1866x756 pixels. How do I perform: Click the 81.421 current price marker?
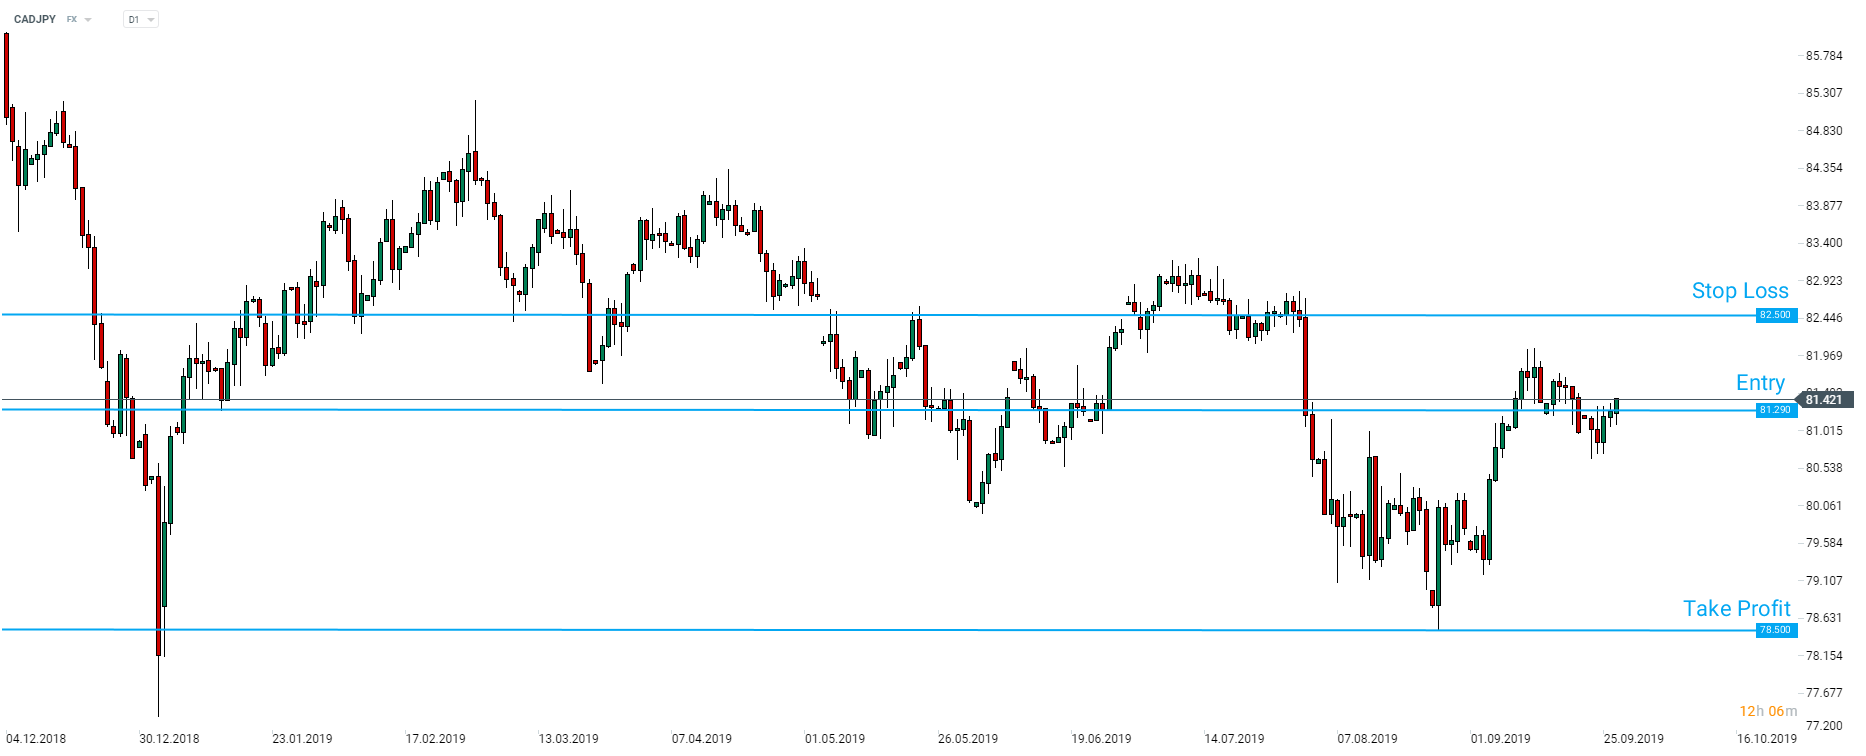click(x=1823, y=399)
